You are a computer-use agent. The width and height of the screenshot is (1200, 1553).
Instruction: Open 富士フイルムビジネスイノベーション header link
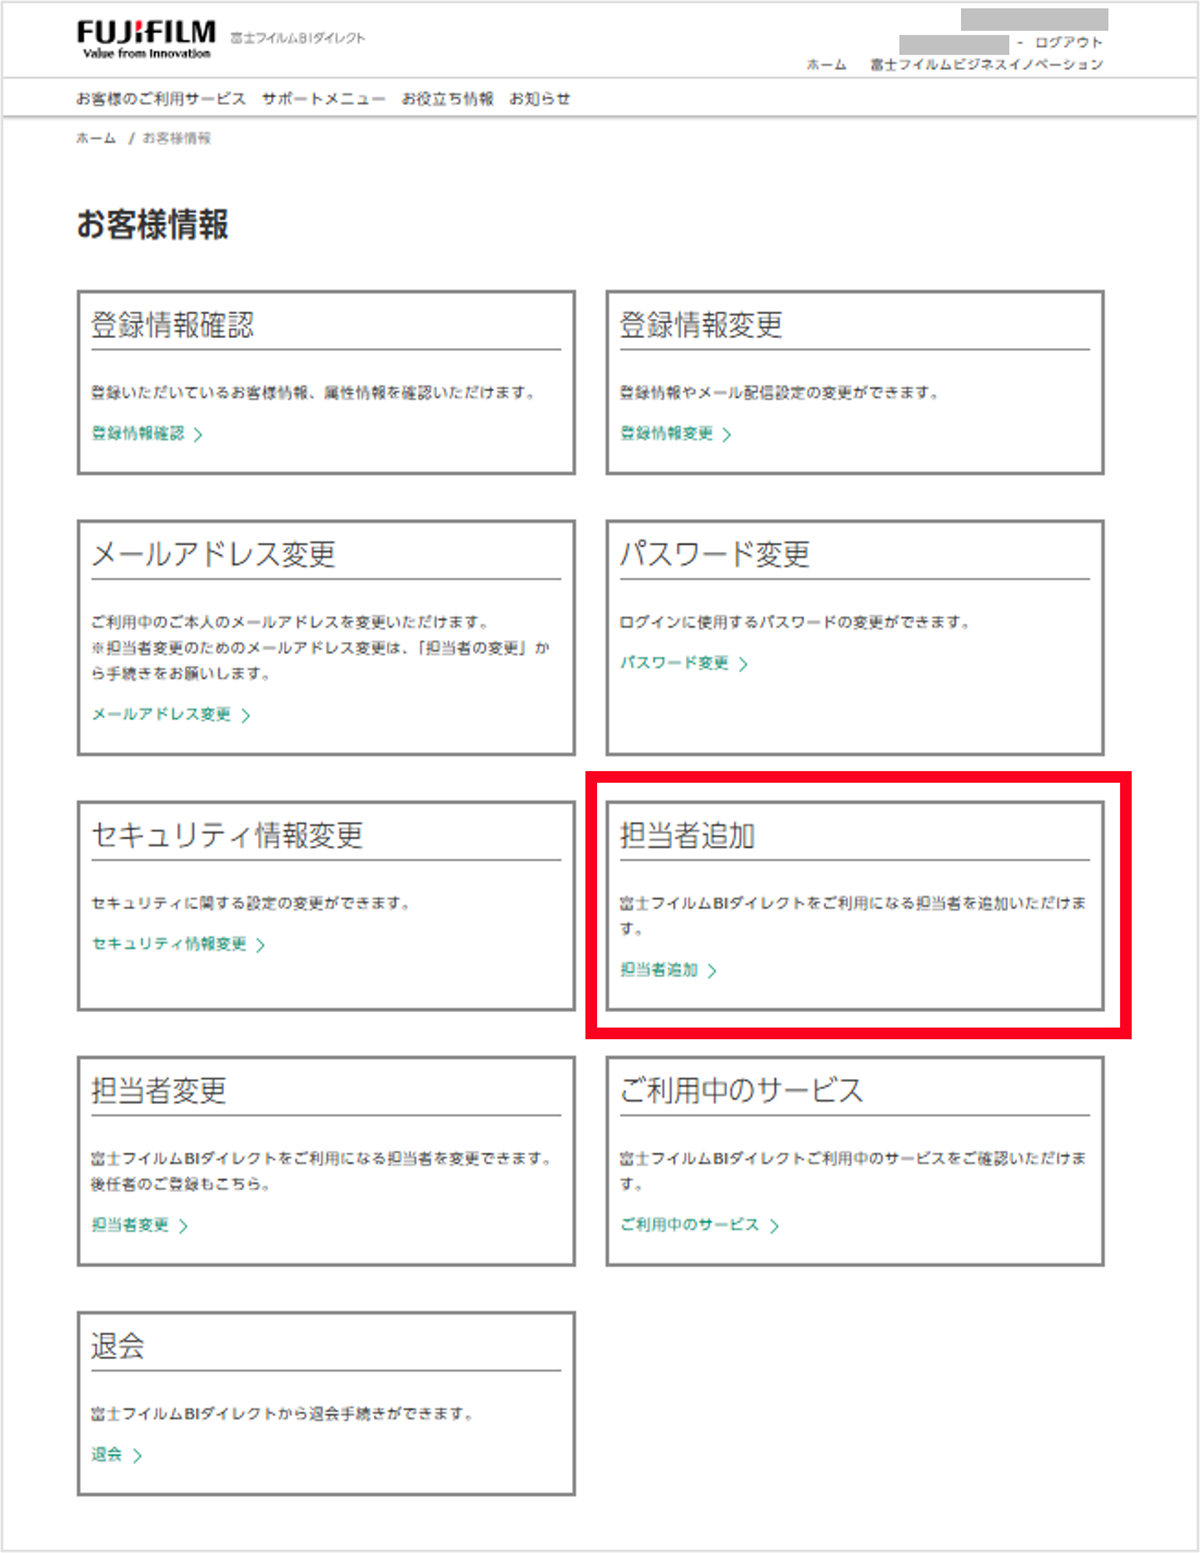(986, 65)
